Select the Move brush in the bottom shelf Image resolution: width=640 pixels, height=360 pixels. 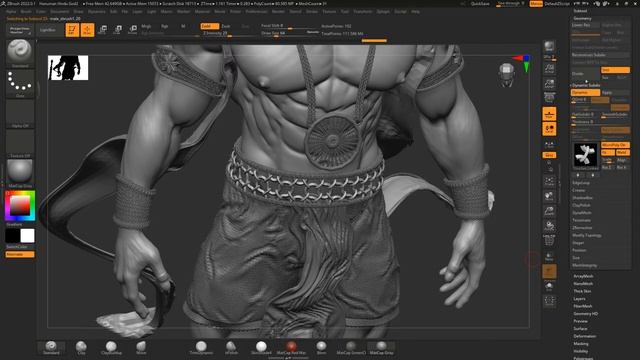pyautogui.click(x=141, y=348)
